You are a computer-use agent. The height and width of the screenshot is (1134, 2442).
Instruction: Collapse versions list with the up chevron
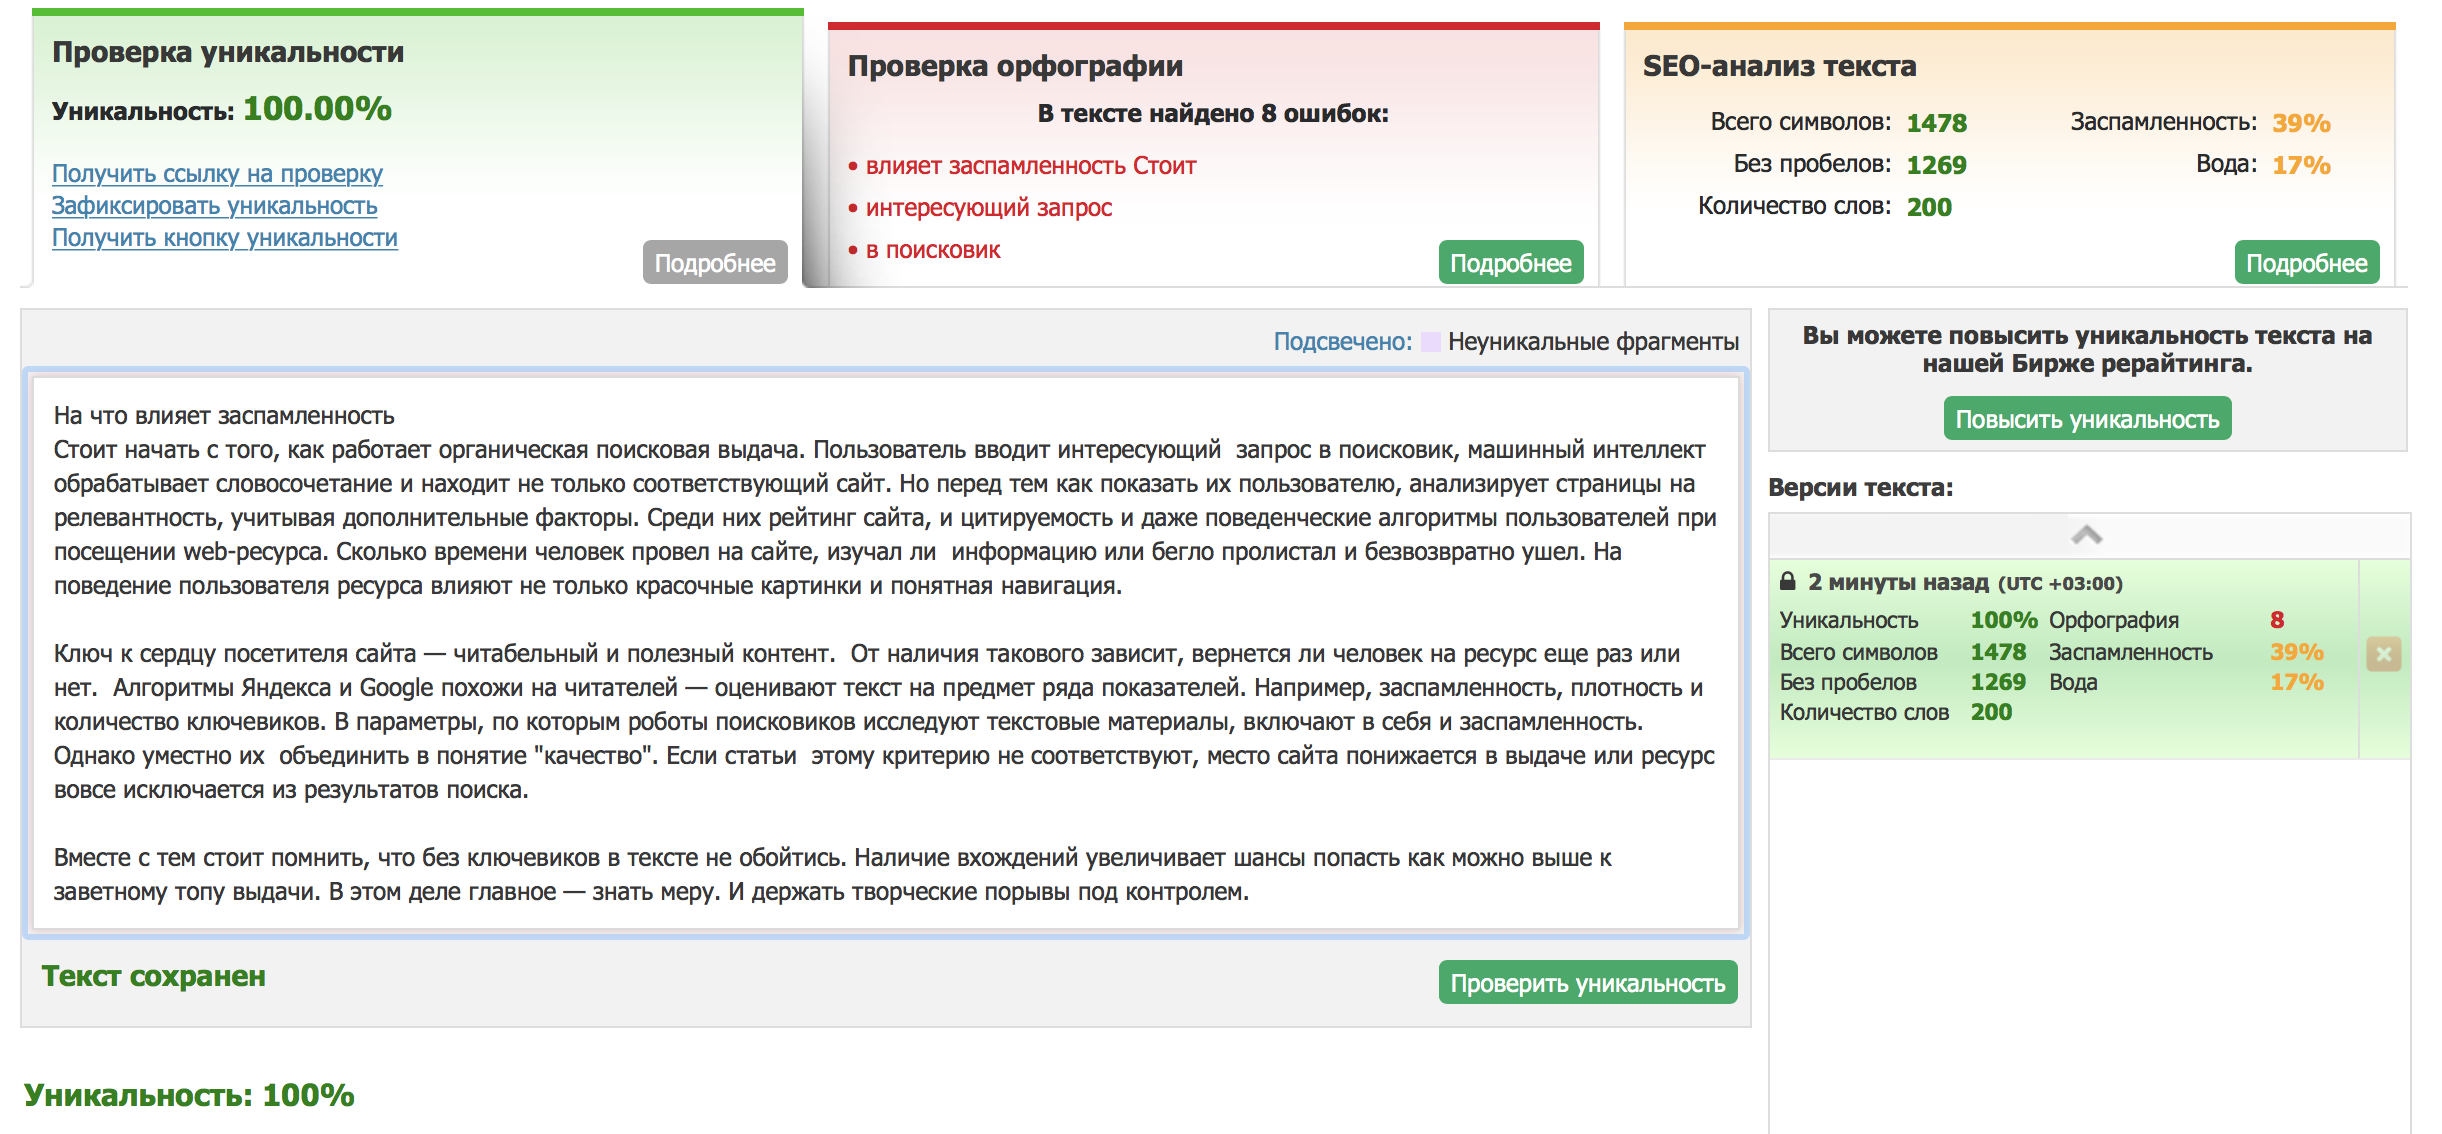(x=2086, y=535)
